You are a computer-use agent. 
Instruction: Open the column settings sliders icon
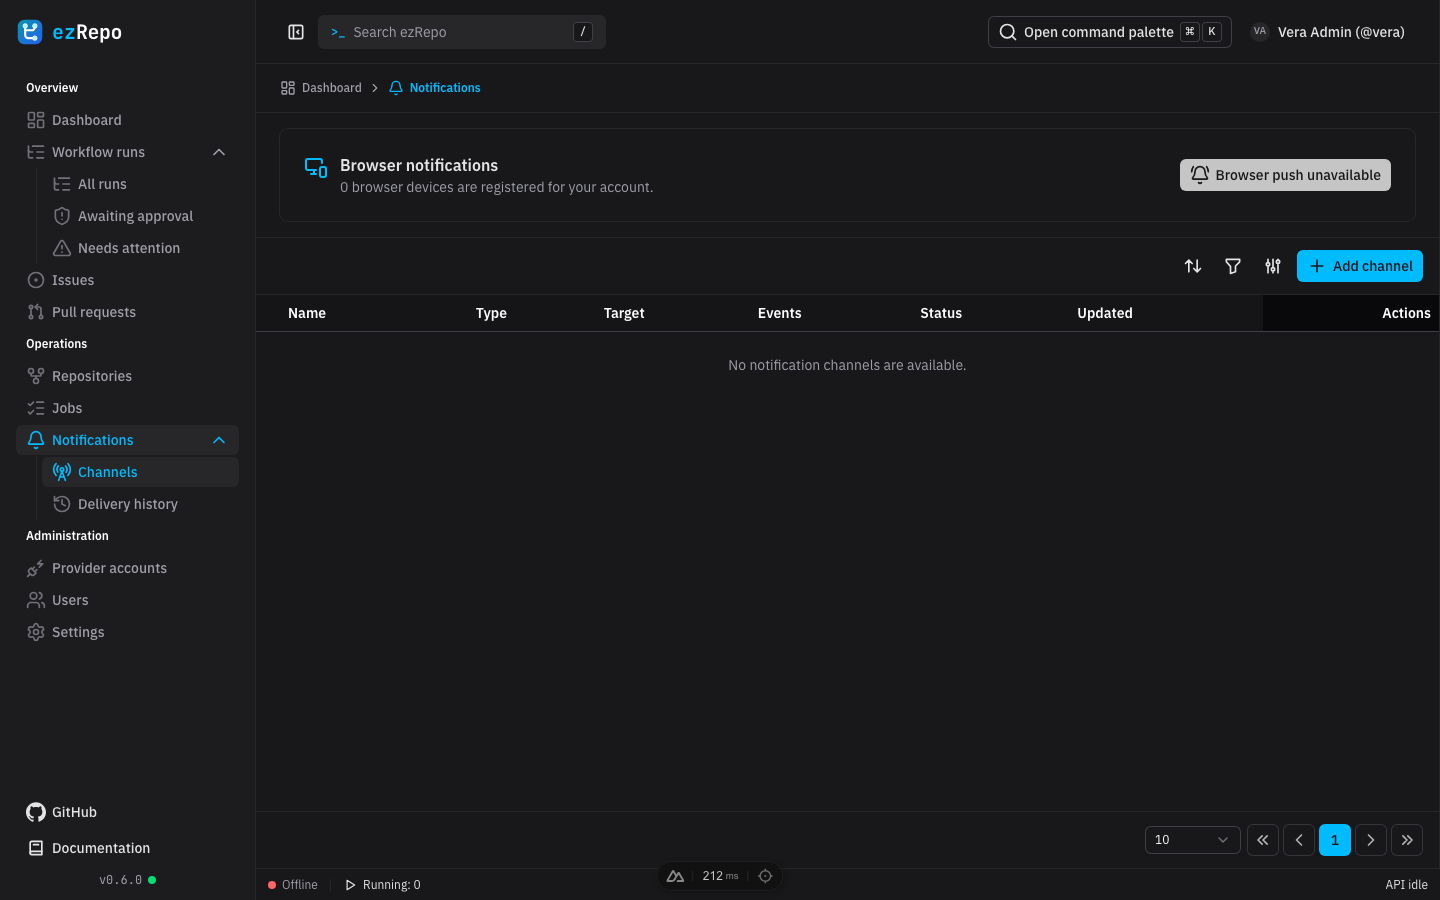click(1273, 266)
